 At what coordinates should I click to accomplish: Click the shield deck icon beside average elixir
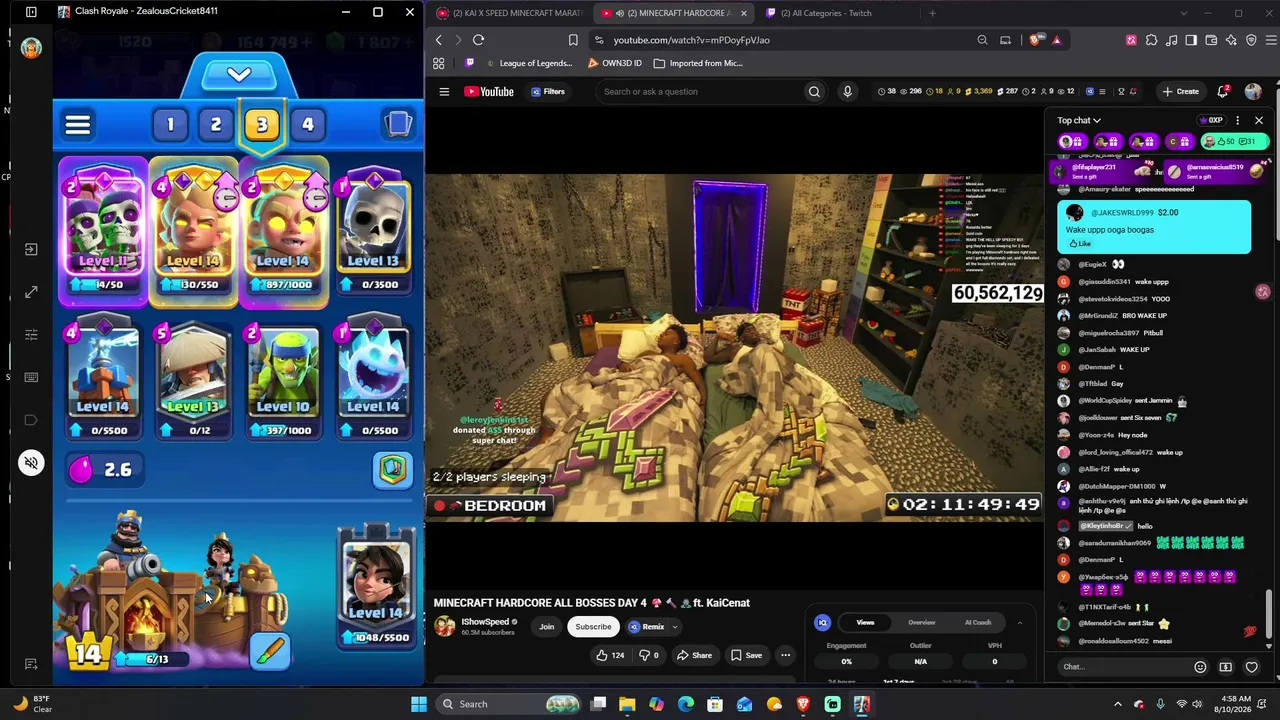[x=393, y=469]
